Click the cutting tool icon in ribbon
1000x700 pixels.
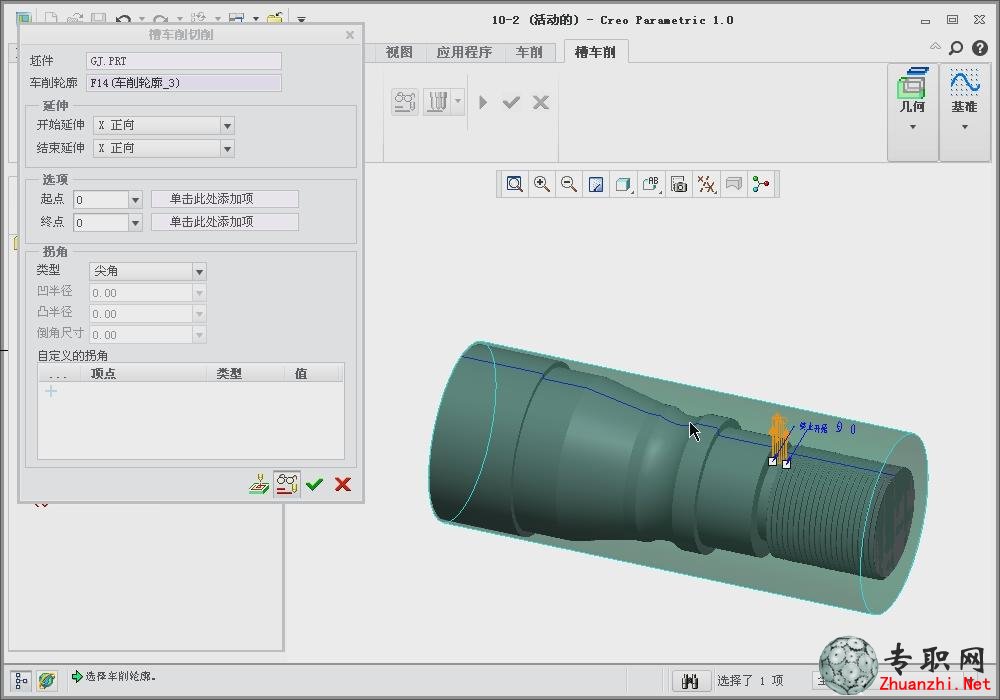tap(438, 102)
